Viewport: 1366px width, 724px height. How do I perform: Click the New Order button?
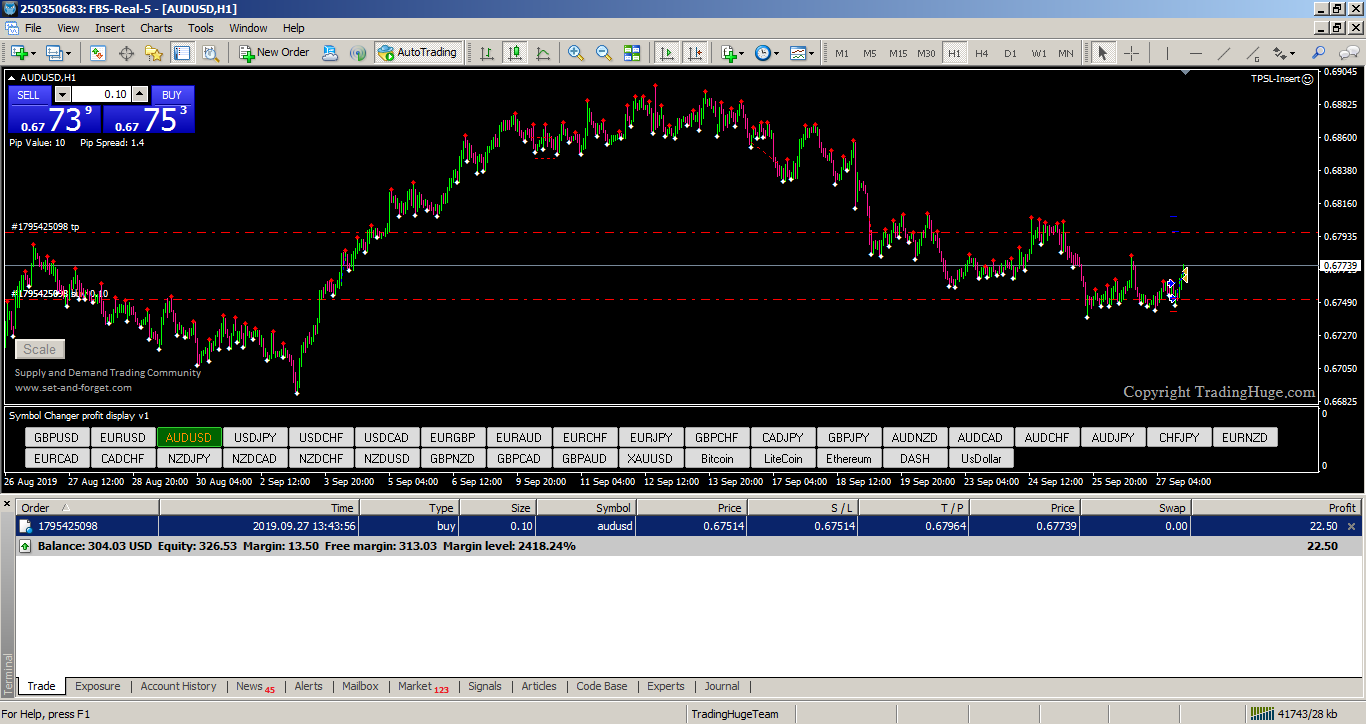click(274, 53)
